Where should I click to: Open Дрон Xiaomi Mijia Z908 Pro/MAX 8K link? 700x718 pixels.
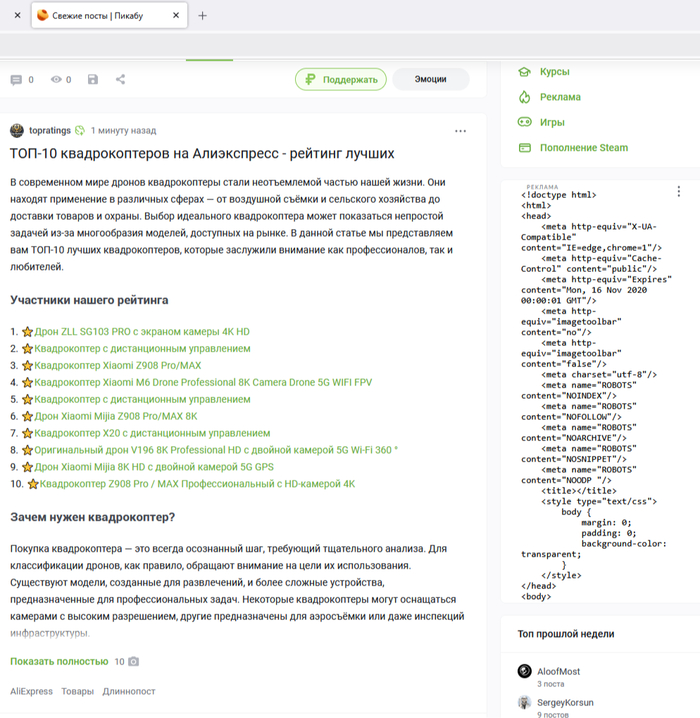click(x=116, y=416)
